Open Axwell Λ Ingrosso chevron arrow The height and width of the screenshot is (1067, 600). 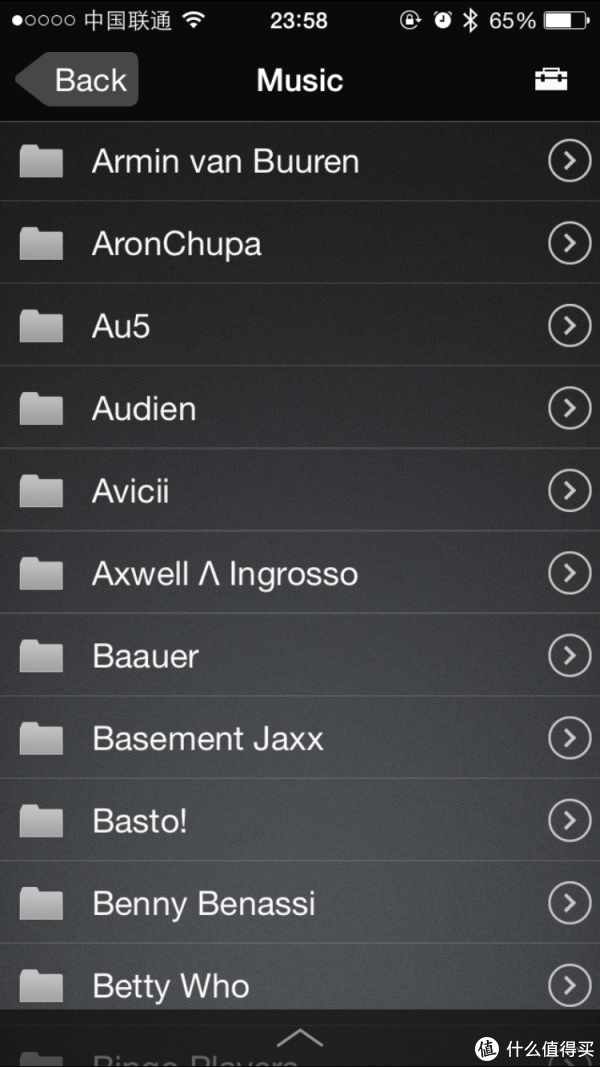click(x=569, y=573)
